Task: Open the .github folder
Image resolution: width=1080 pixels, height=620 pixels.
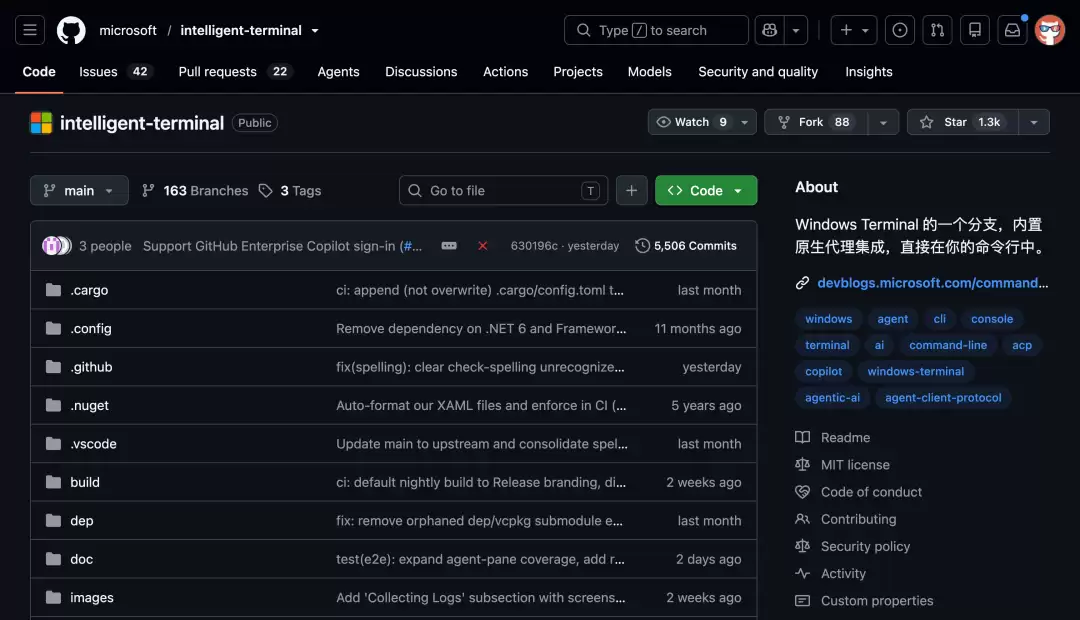Action: pyautogui.click(x=91, y=367)
